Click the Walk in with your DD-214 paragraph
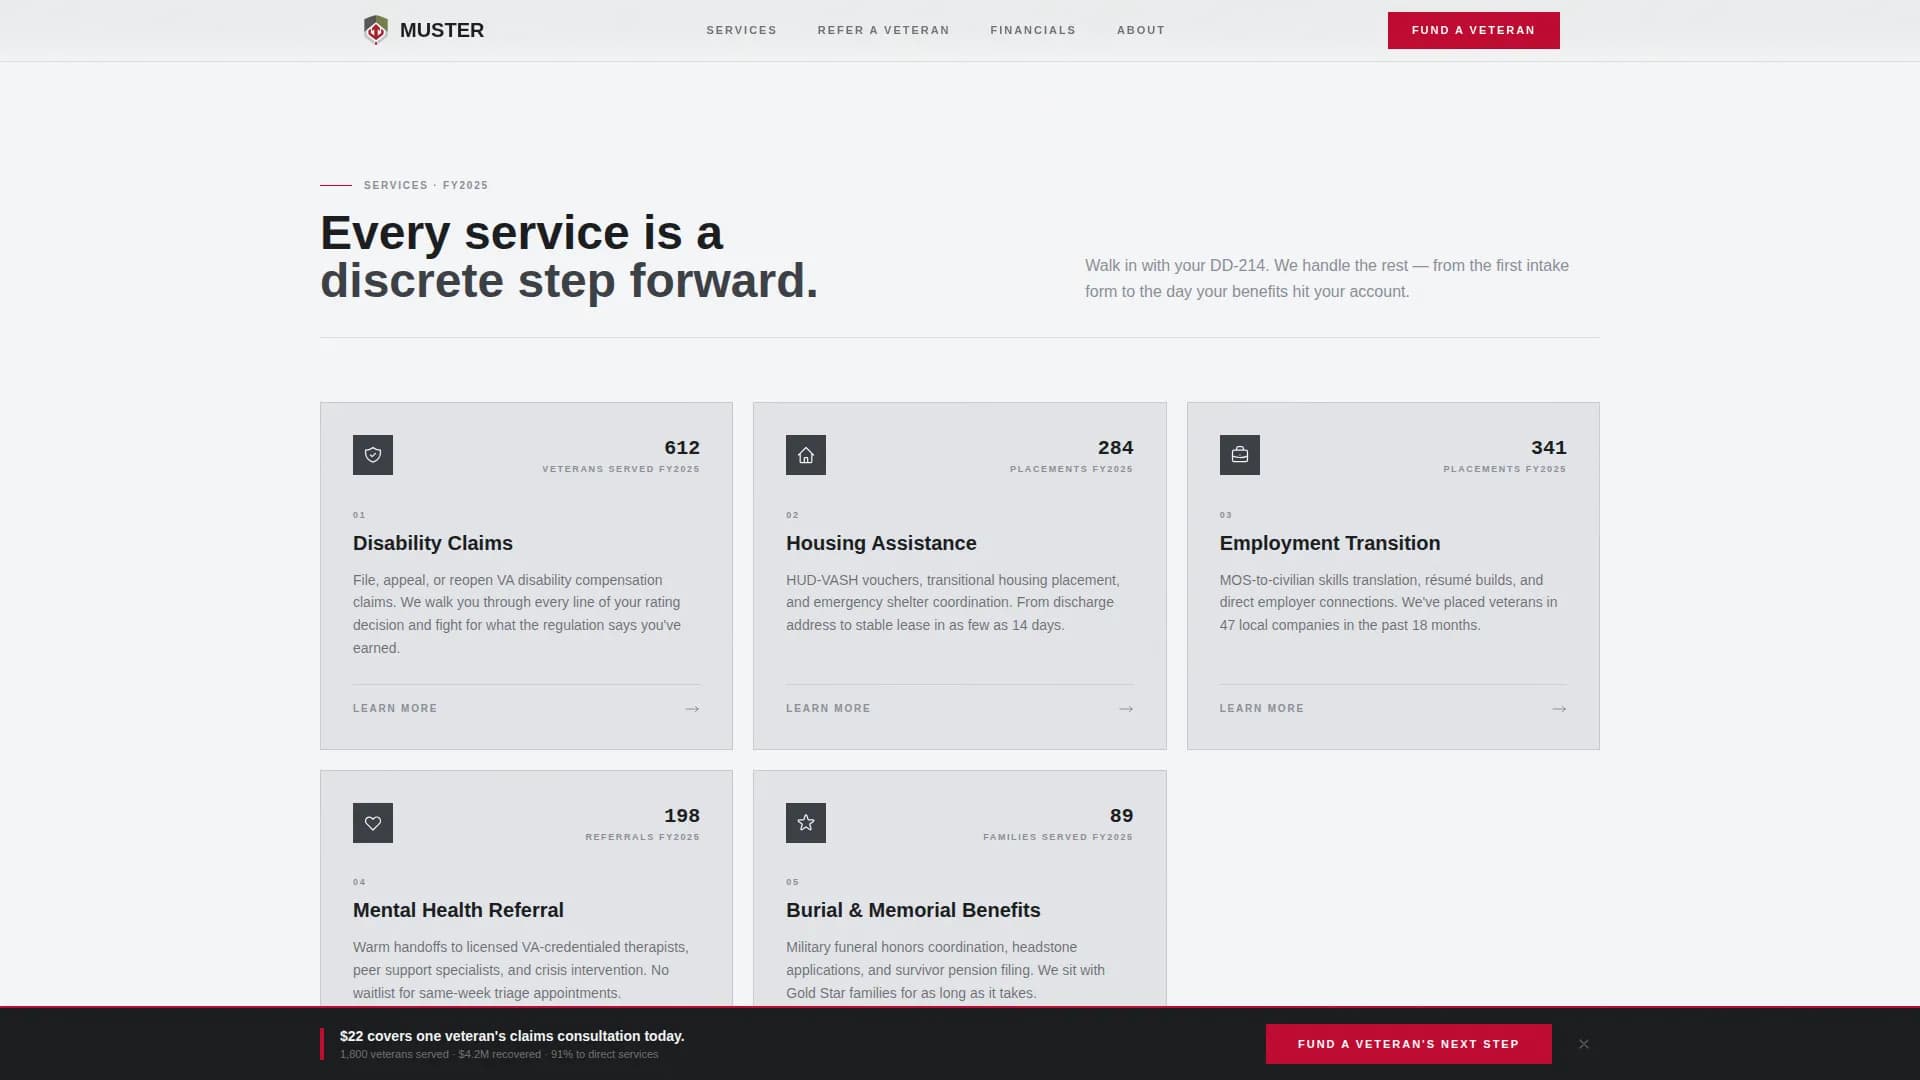 (x=1327, y=278)
